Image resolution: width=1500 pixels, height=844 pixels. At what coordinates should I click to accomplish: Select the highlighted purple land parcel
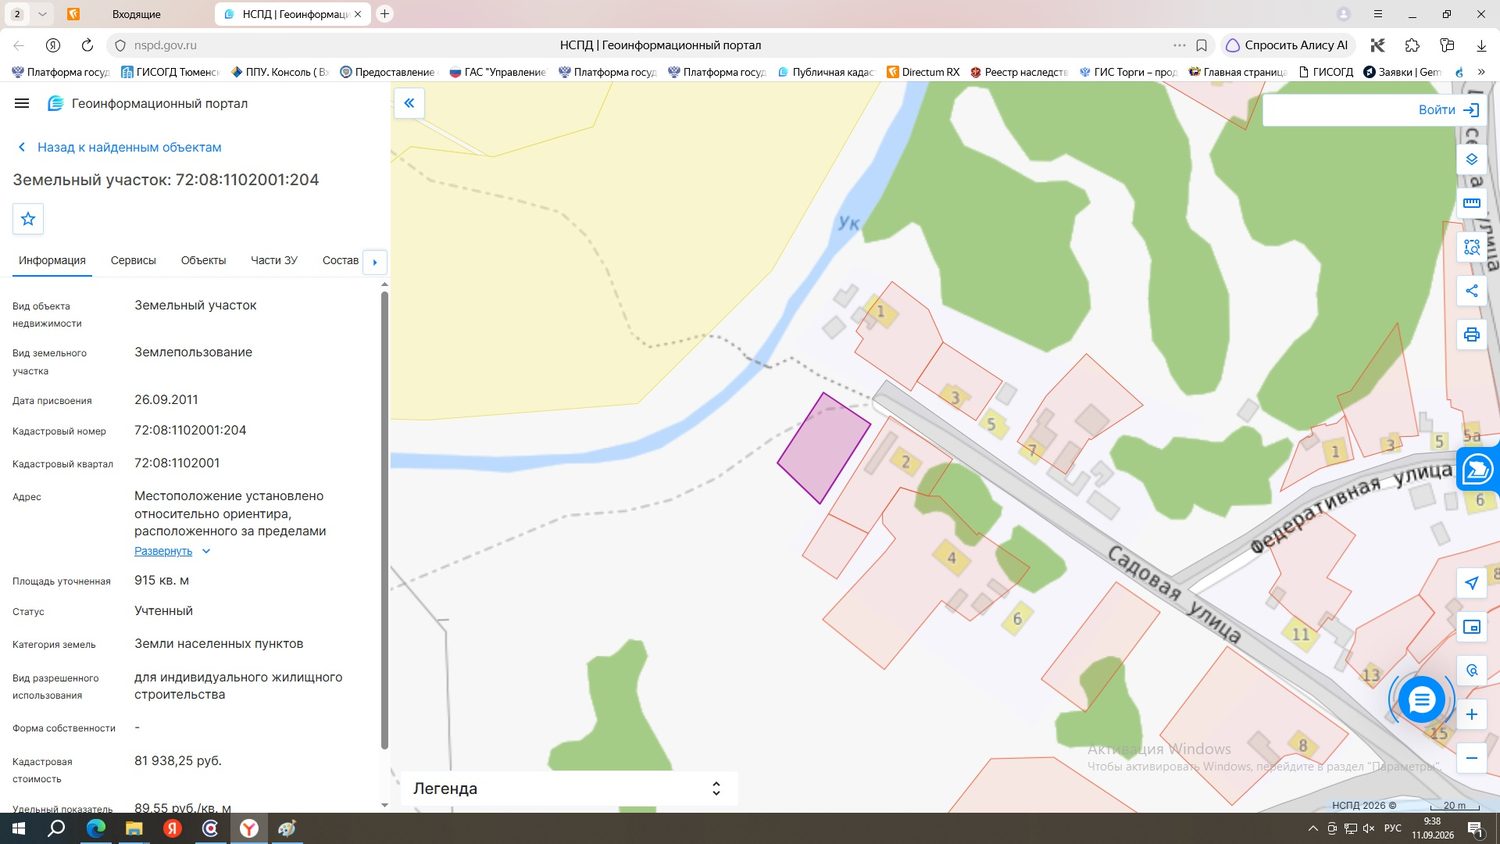[x=824, y=447]
